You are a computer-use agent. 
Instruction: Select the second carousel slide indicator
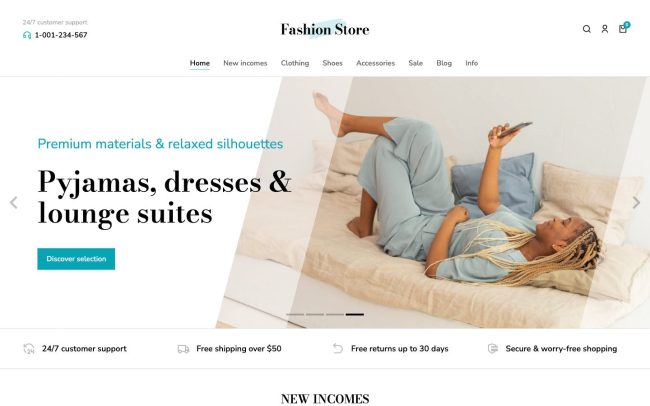tap(315, 315)
